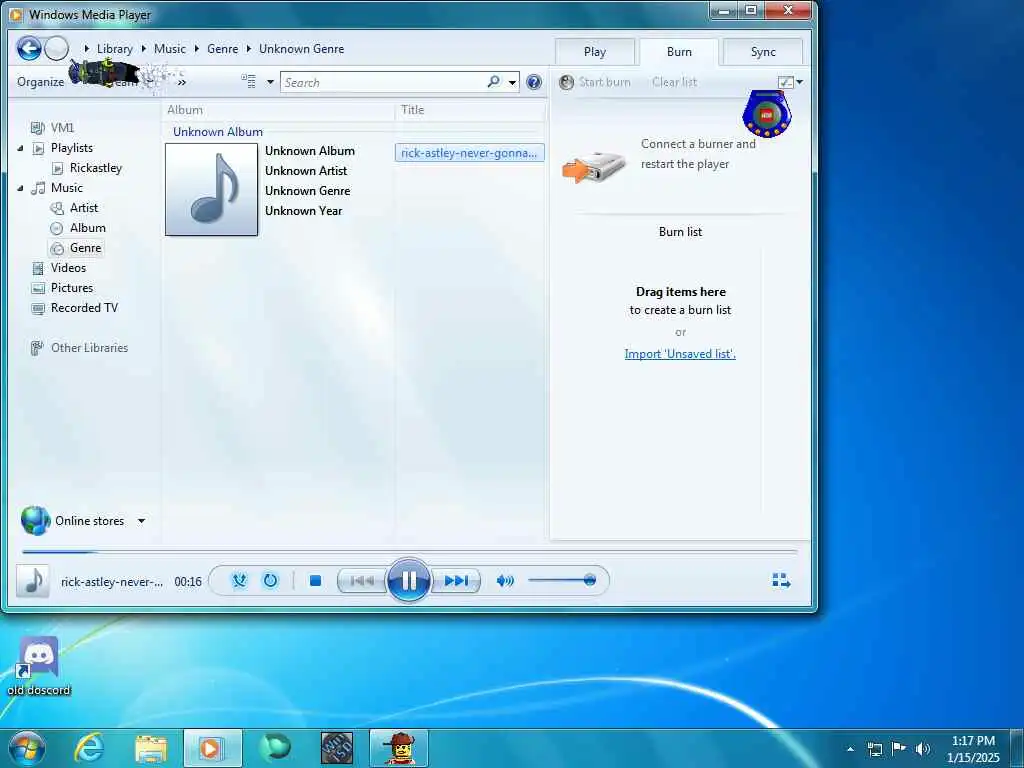Screen dimensions: 1024x768
Task: Open Burn options checklist icon
Action: (786, 82)
